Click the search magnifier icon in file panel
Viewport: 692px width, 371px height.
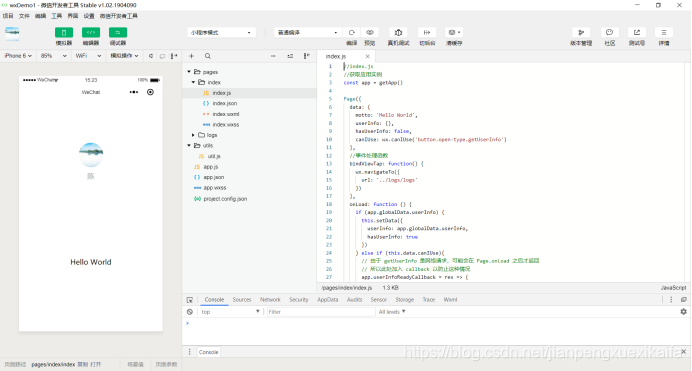coord(208,56)
